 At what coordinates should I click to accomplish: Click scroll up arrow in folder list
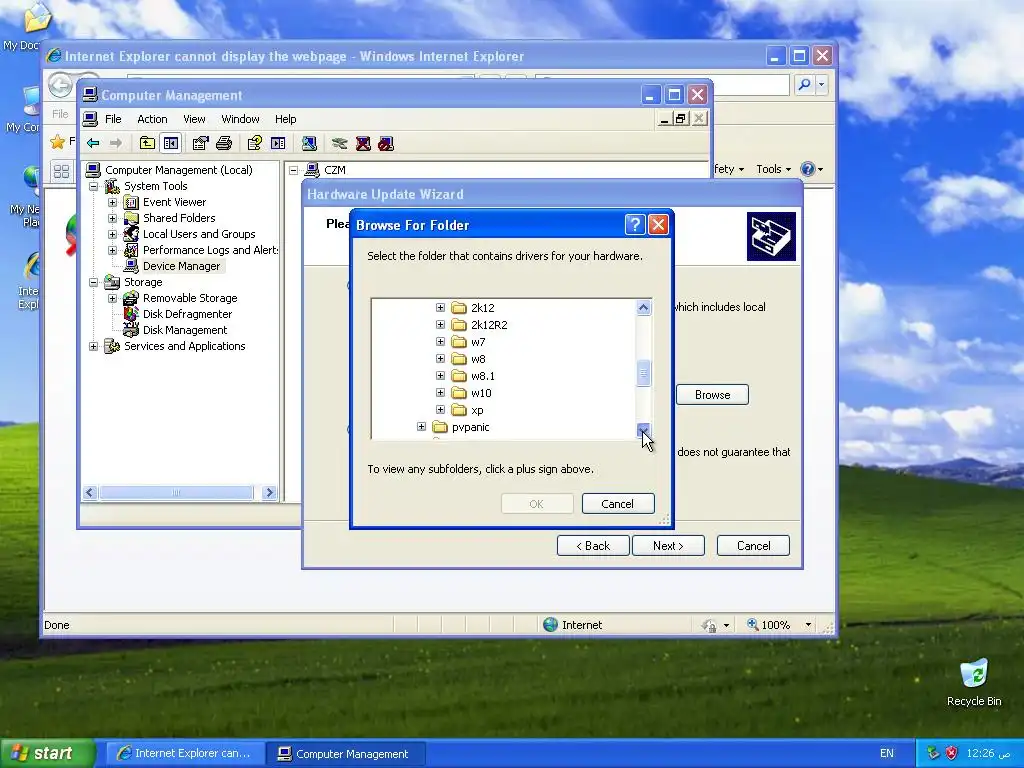643,308
